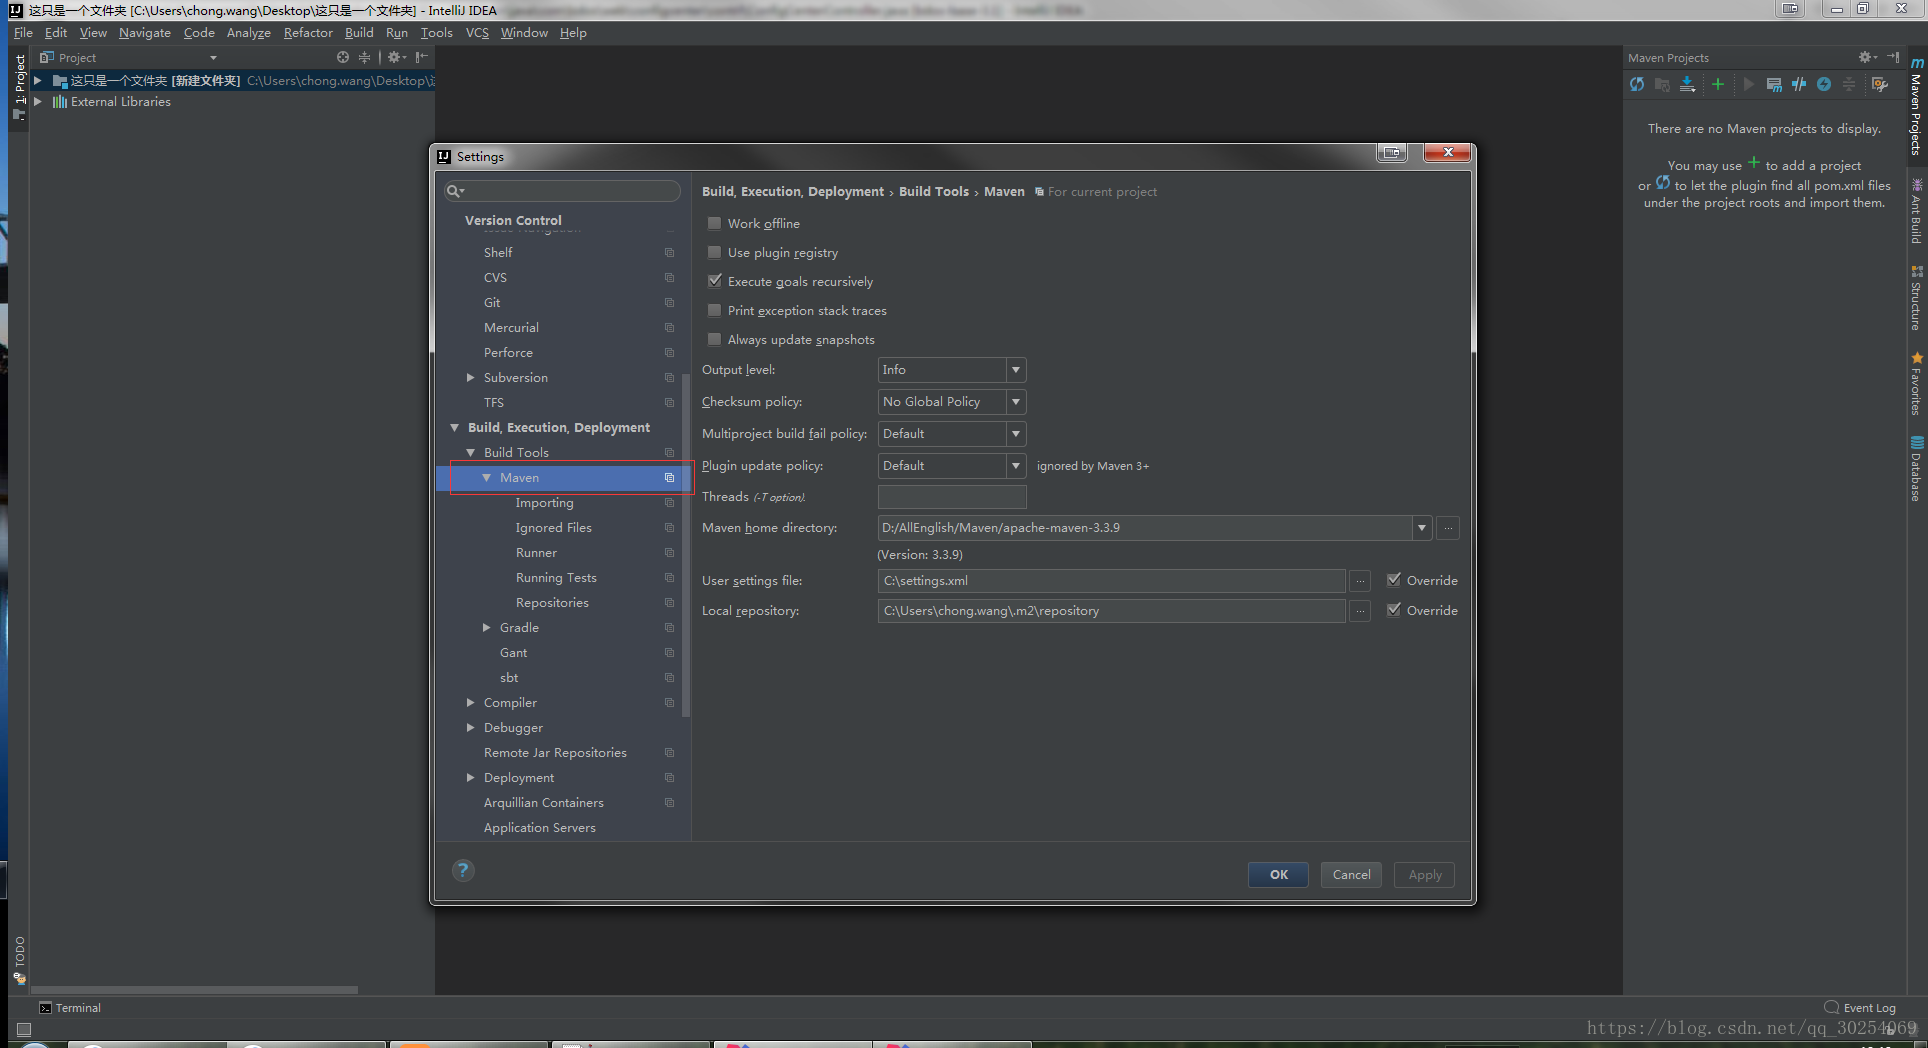This screenshot has height=1048, width=1928.
Task: Click Cancel in Settings dialog
Action: point(1351,875)
